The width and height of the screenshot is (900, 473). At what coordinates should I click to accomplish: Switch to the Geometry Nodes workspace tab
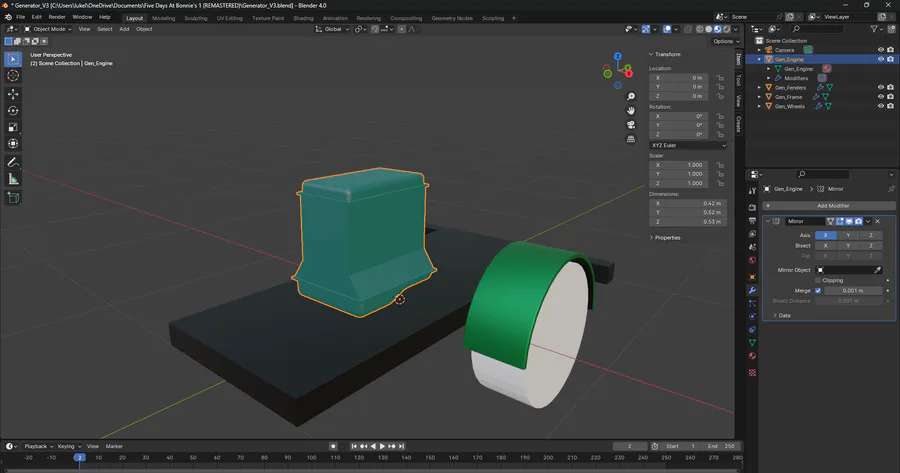coord(452,18)
